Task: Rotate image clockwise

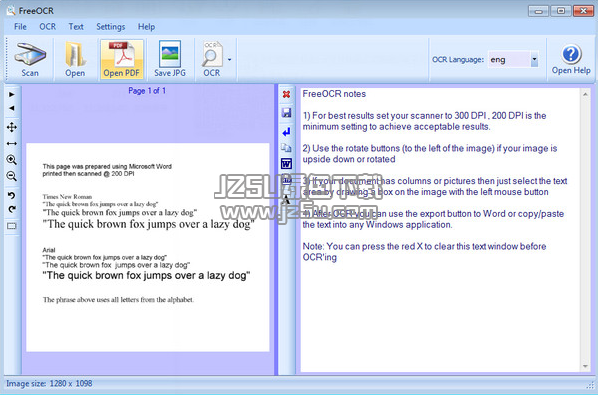Action: tap(12, 209)
